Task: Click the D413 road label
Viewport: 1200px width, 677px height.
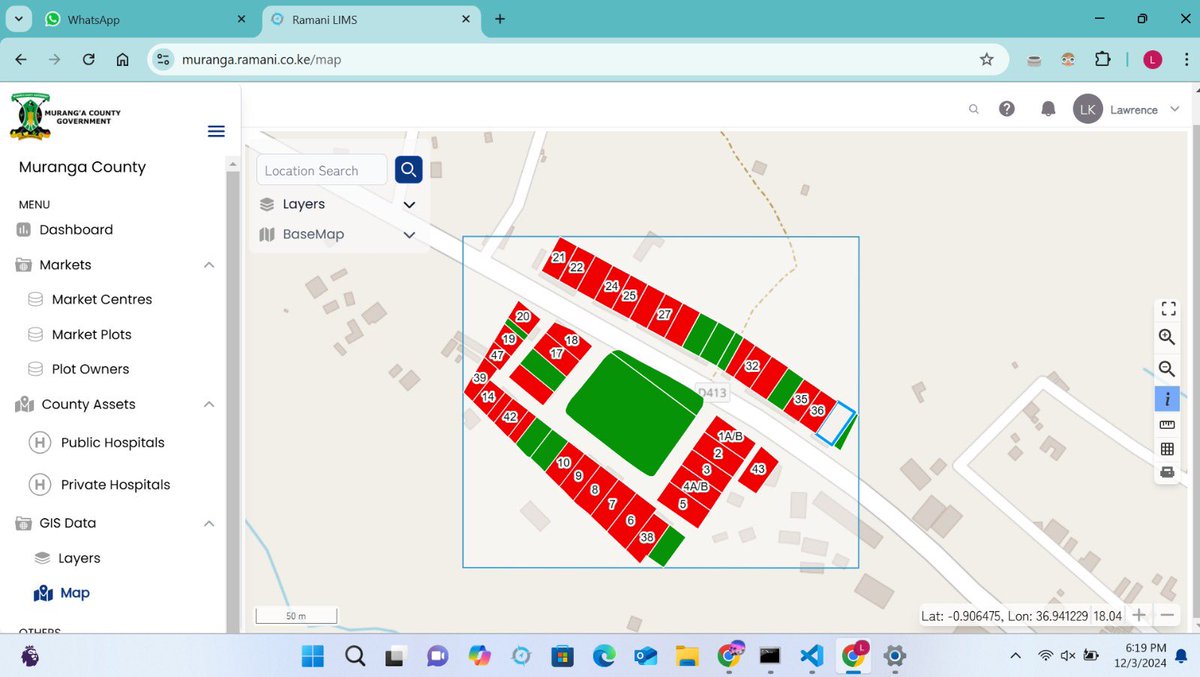Action: (712, 393)
